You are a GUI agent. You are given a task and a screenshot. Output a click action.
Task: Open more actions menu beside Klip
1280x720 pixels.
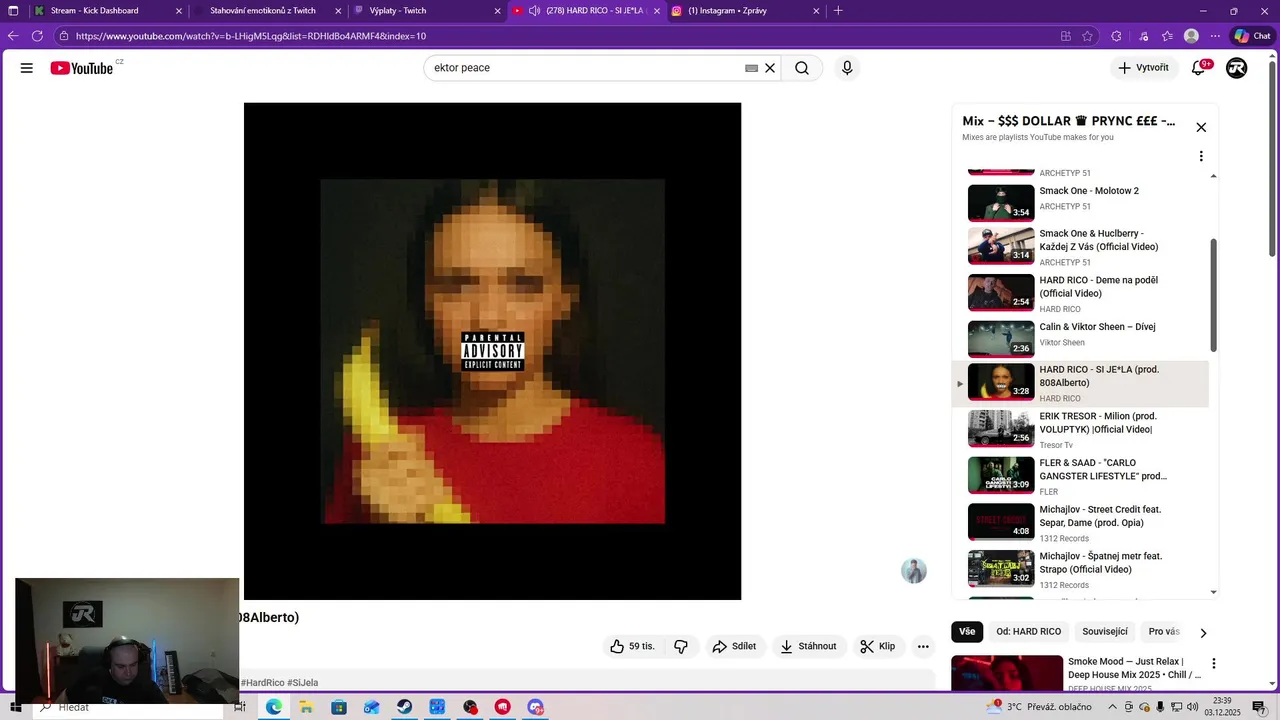[x=923, y=646]
